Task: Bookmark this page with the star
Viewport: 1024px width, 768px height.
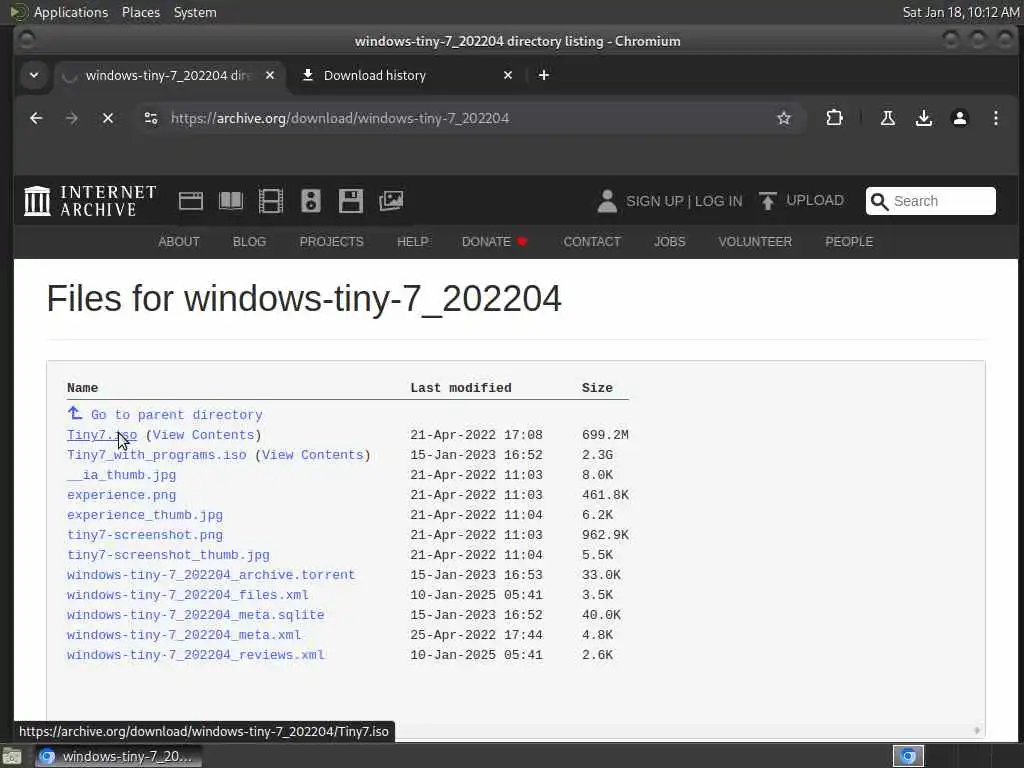Action: (x=784, y=118)
